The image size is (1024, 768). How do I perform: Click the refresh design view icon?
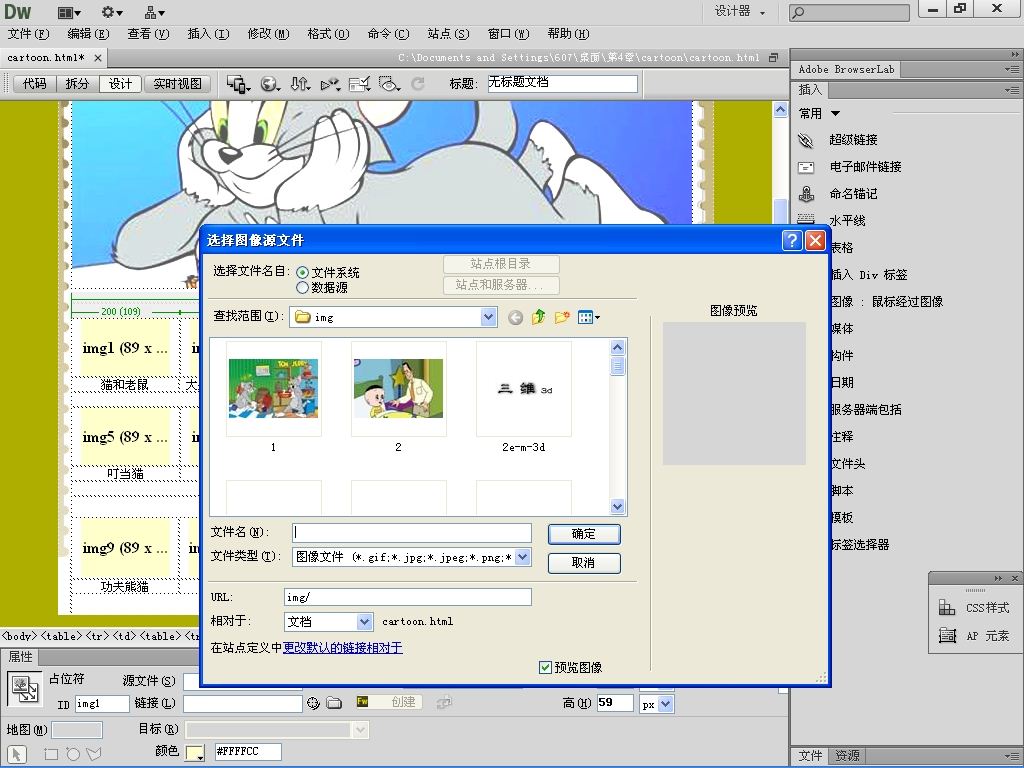[418, 84]
